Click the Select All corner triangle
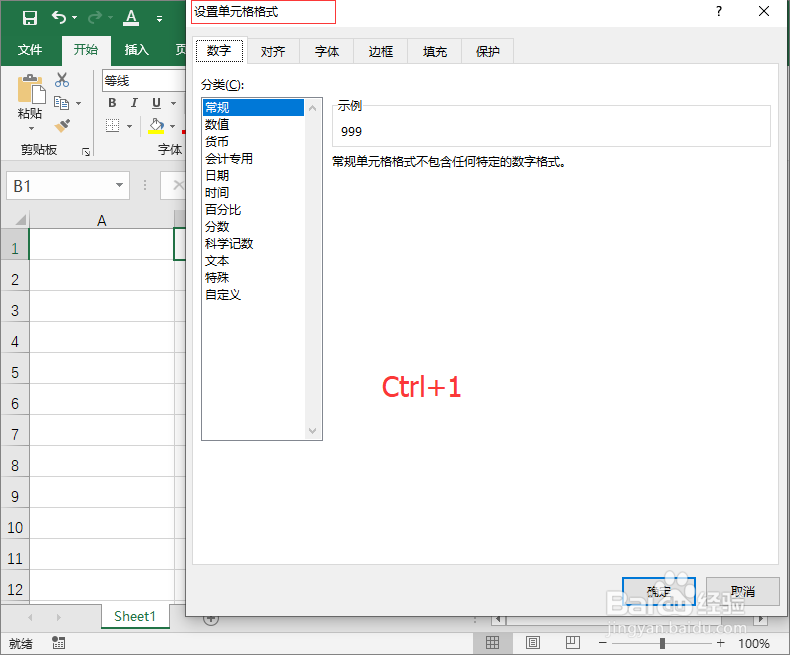This screenshot has height=655, width=790. click(21, 220)
